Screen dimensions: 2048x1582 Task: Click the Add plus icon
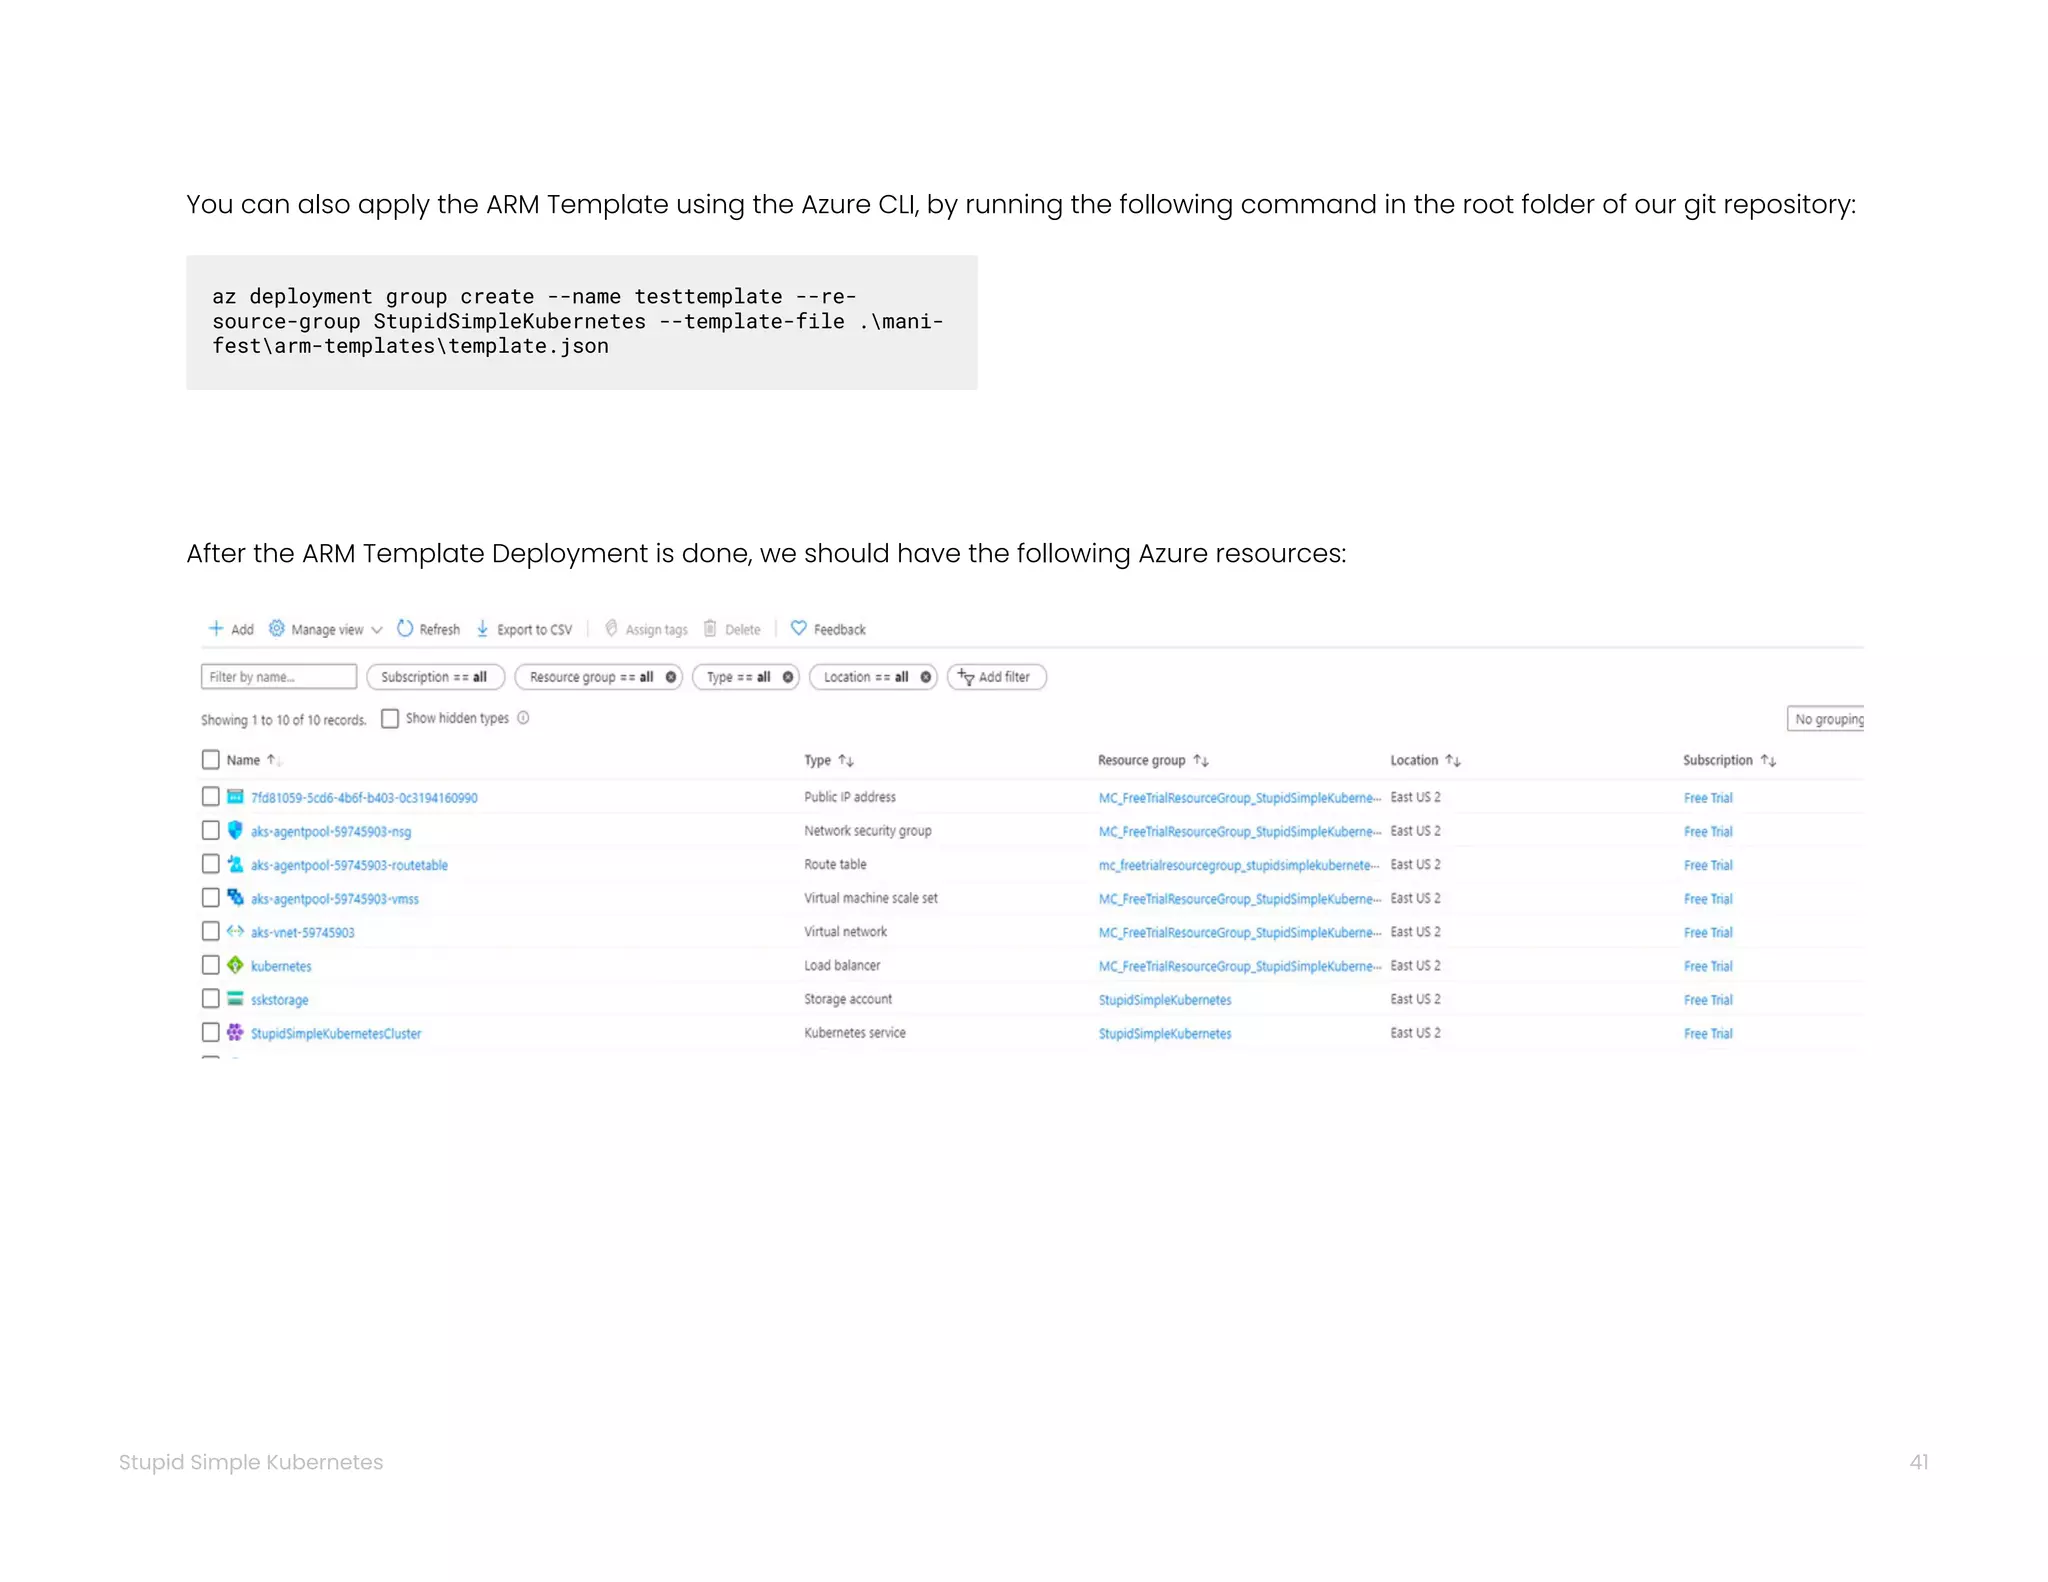pyautogui.click(x=215, y=628)
